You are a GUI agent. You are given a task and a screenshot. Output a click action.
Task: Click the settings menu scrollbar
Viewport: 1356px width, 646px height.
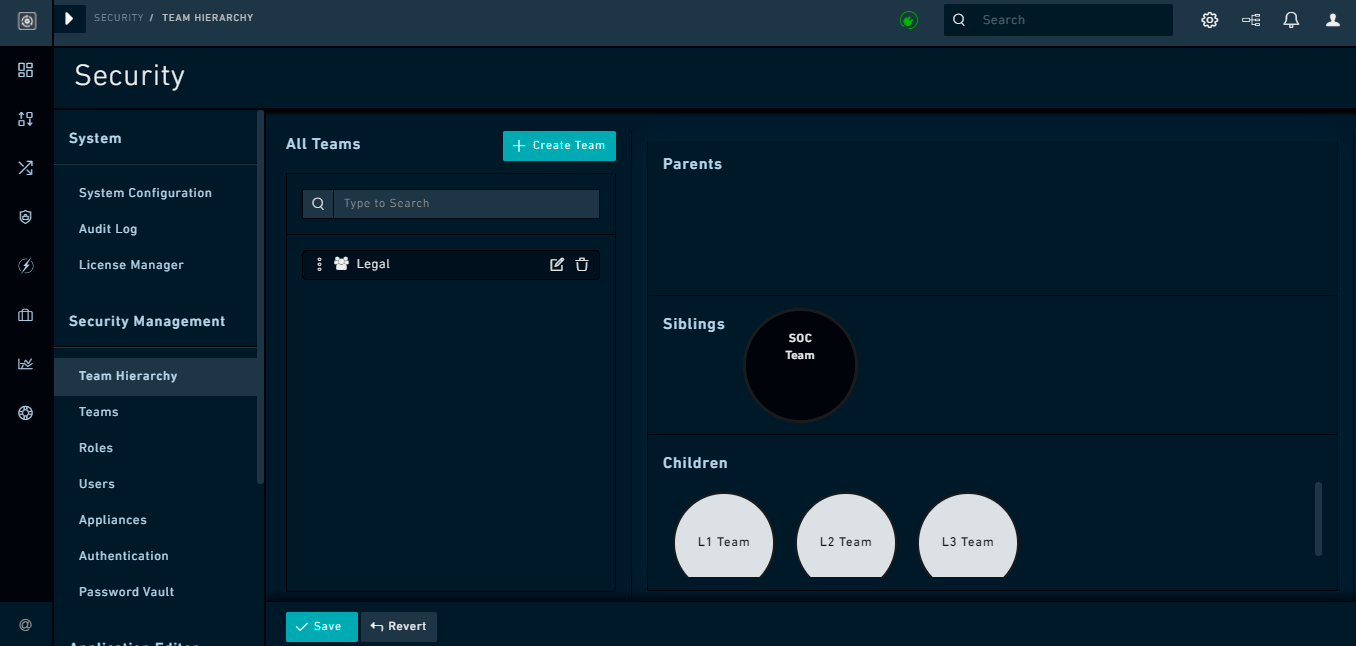[260, 297]
